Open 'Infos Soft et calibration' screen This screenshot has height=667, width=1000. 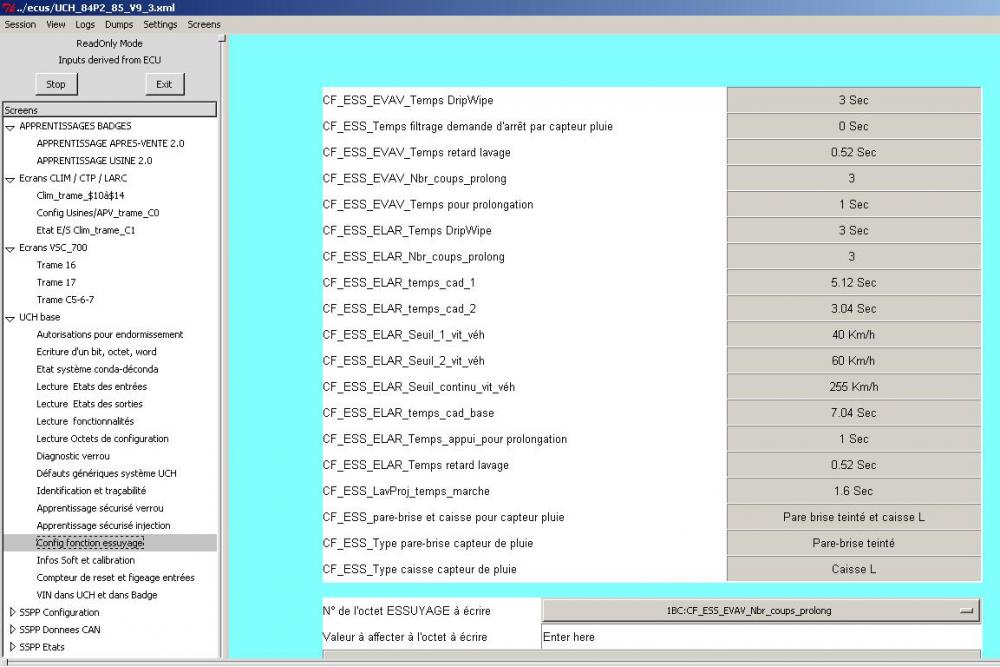pyautogui.click(x=85, y=560)
